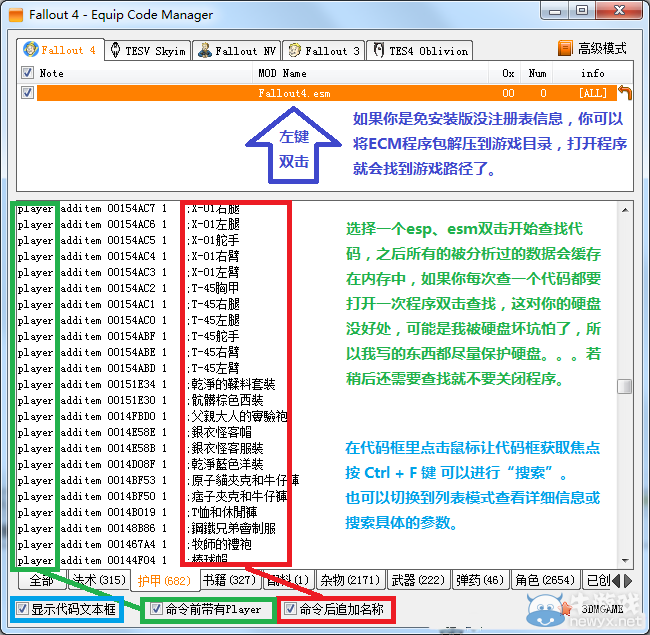Sort by the Num column header
This screenshot has height=635, width=650.
tap(537, 73)
